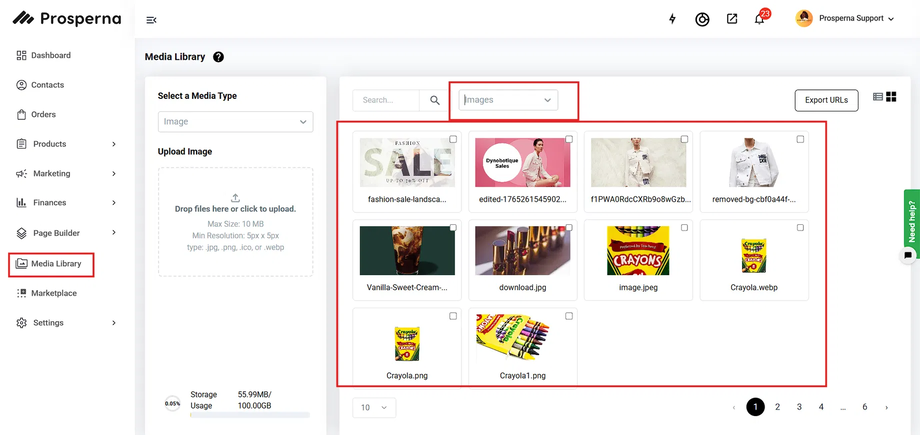Click into the Search input field
This screenshot has width=920, height=435.
point(386,100)
